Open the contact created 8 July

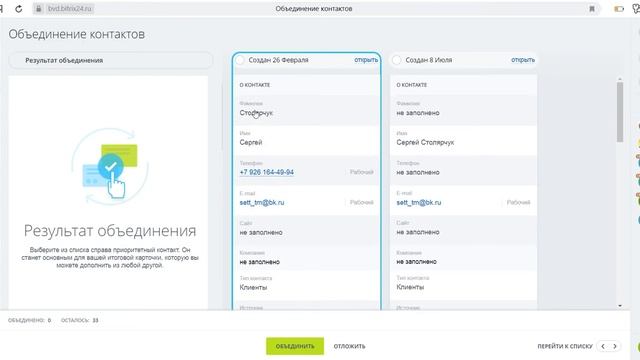pos(523,60)
